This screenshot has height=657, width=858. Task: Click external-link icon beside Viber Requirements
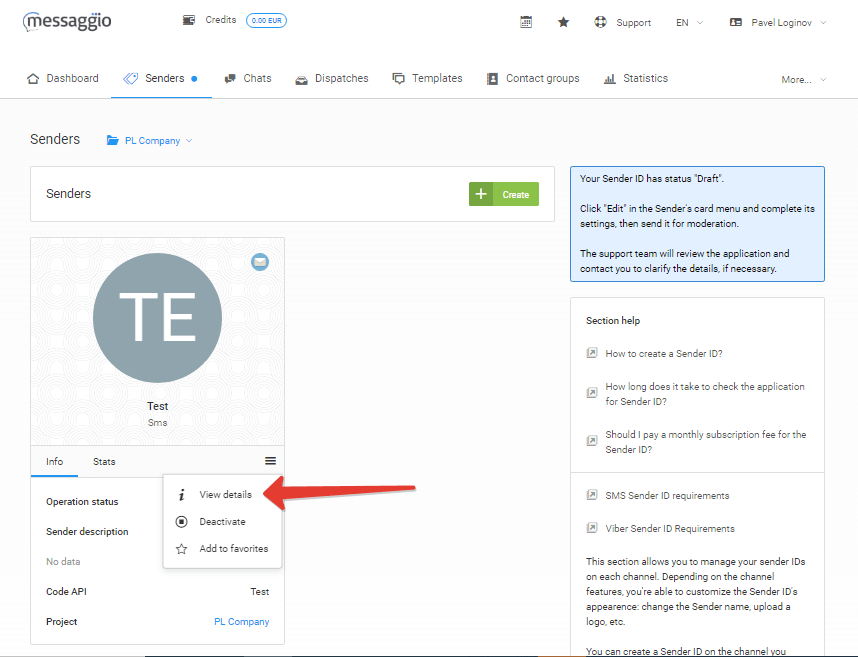592,528
